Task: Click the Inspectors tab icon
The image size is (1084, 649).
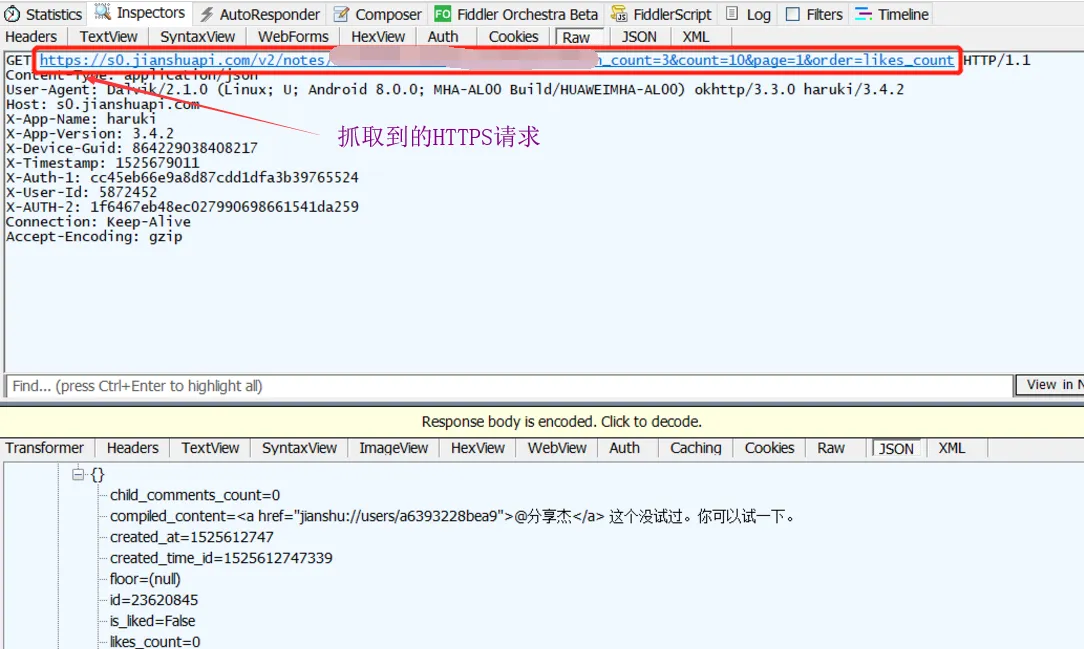Action: tap(103, 13)
